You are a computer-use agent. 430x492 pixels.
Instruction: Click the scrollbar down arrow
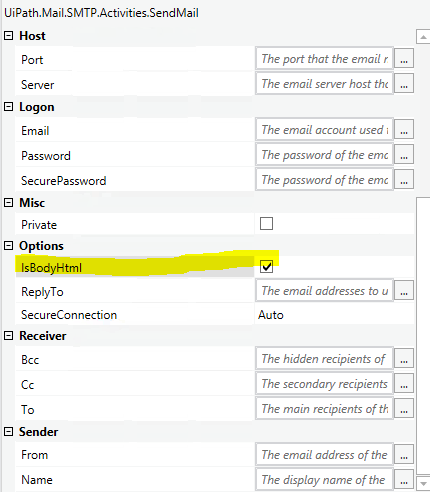pyautogui.click(x=423, y=483)
